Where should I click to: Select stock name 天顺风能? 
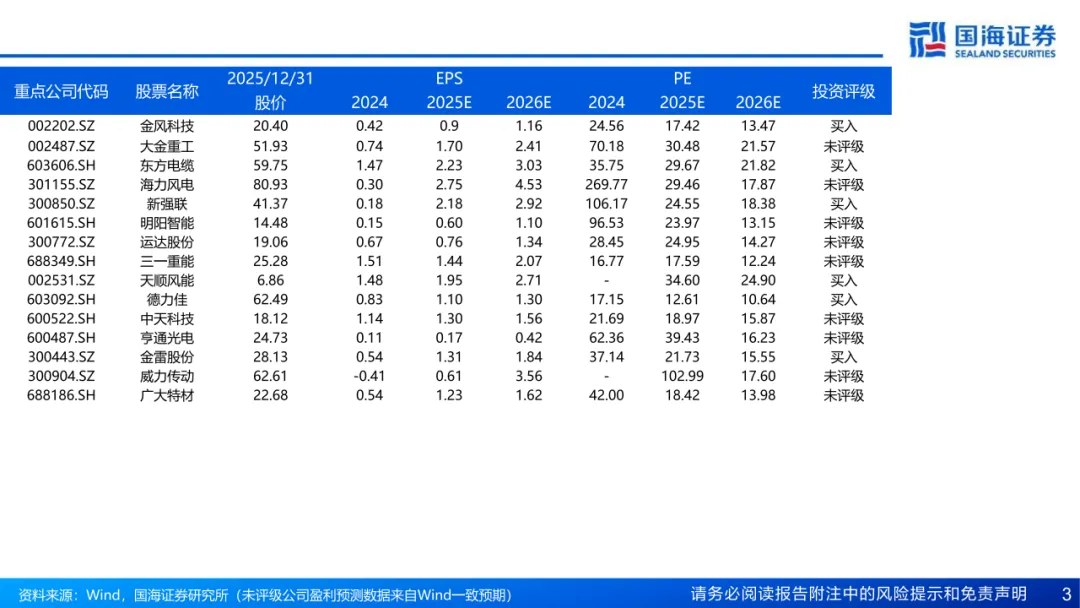pyautogui.click(x=167, y=280)
